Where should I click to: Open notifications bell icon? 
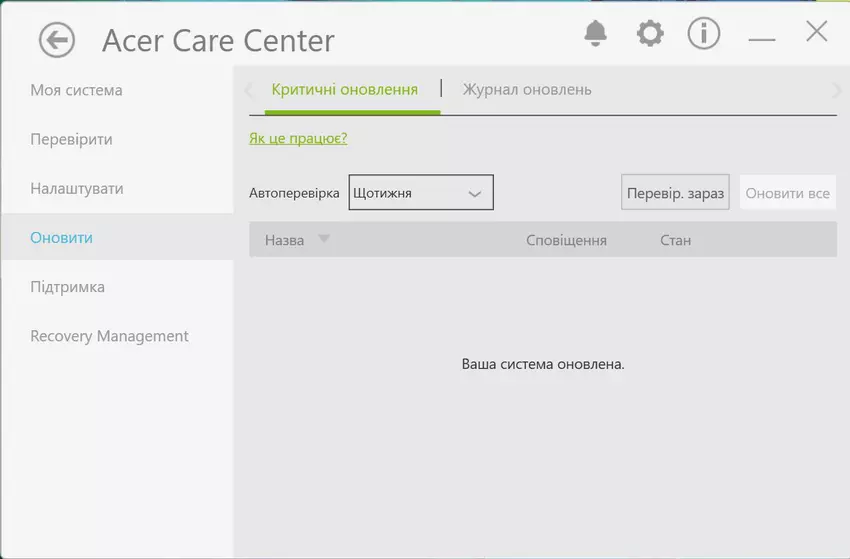(x=595, y=33)
